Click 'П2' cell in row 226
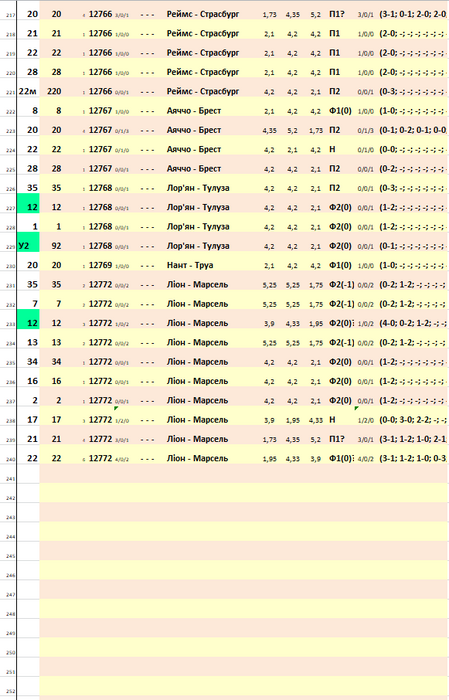 (x=335, y=188)
